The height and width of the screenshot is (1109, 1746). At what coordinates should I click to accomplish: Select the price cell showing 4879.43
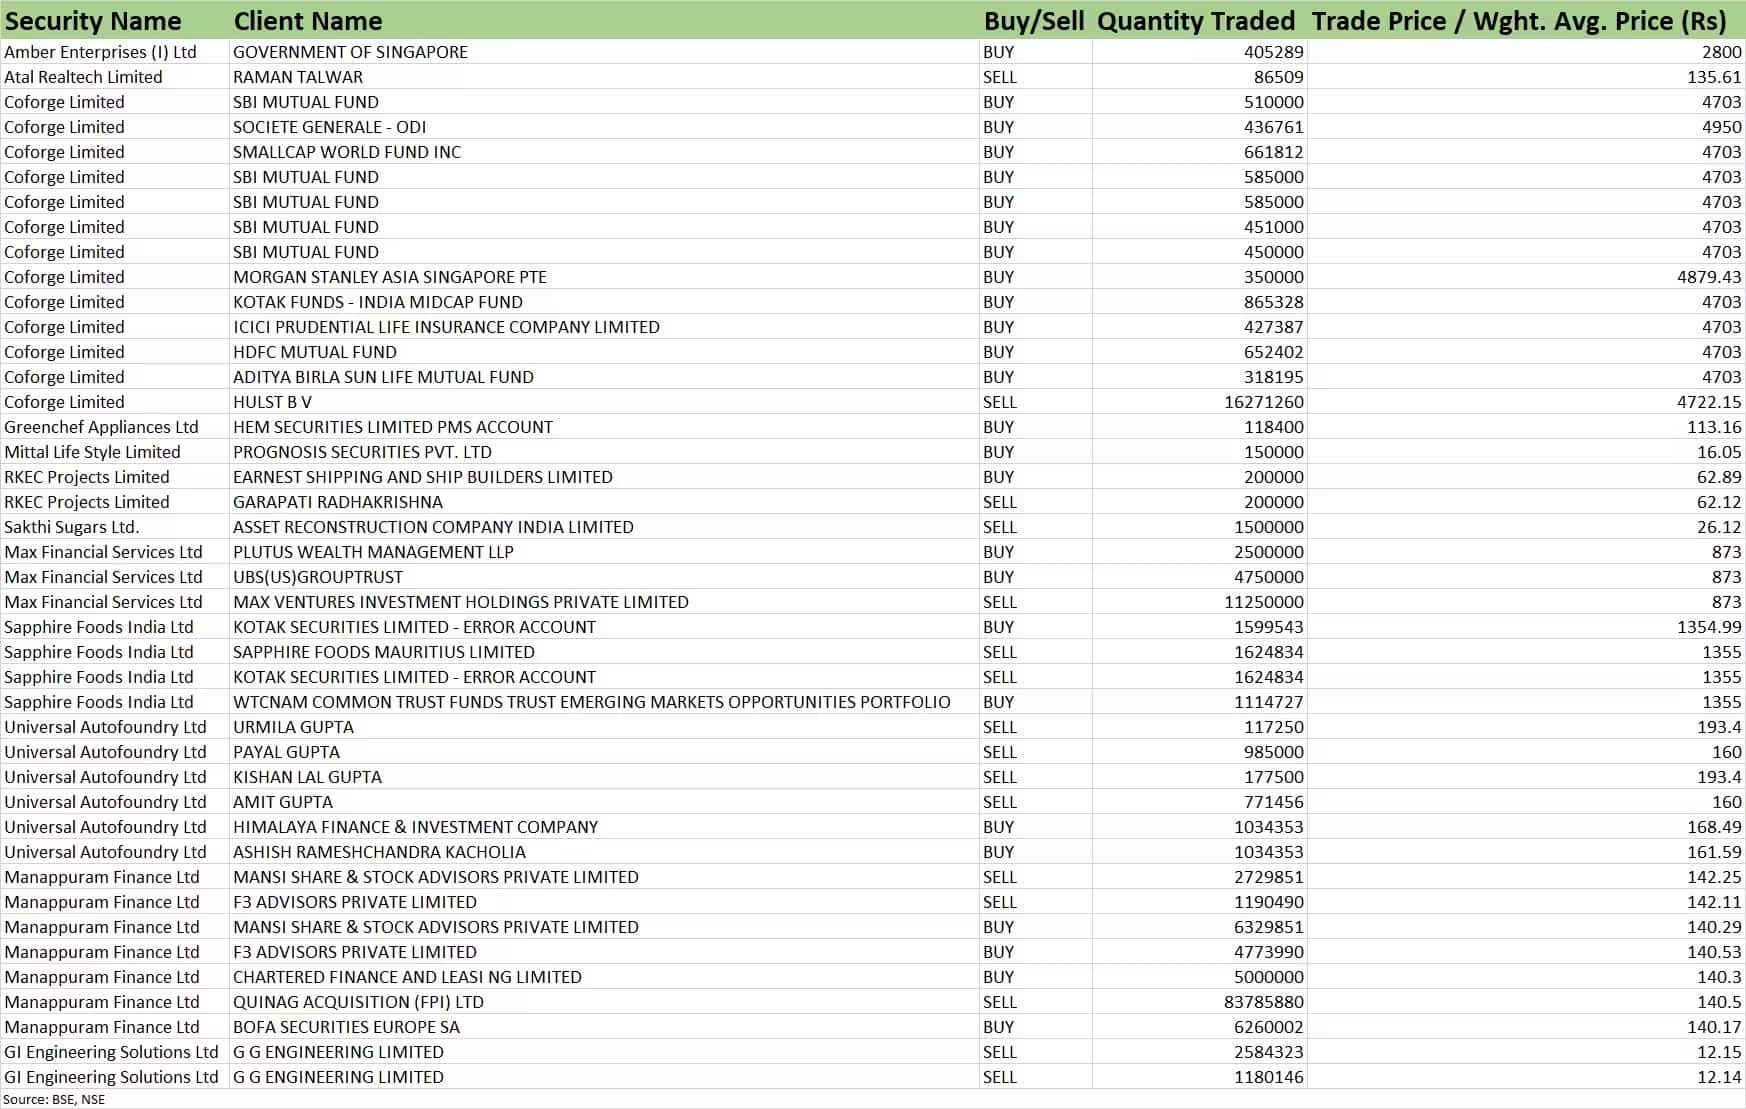pyautogui.click(x=1708, y=277)
